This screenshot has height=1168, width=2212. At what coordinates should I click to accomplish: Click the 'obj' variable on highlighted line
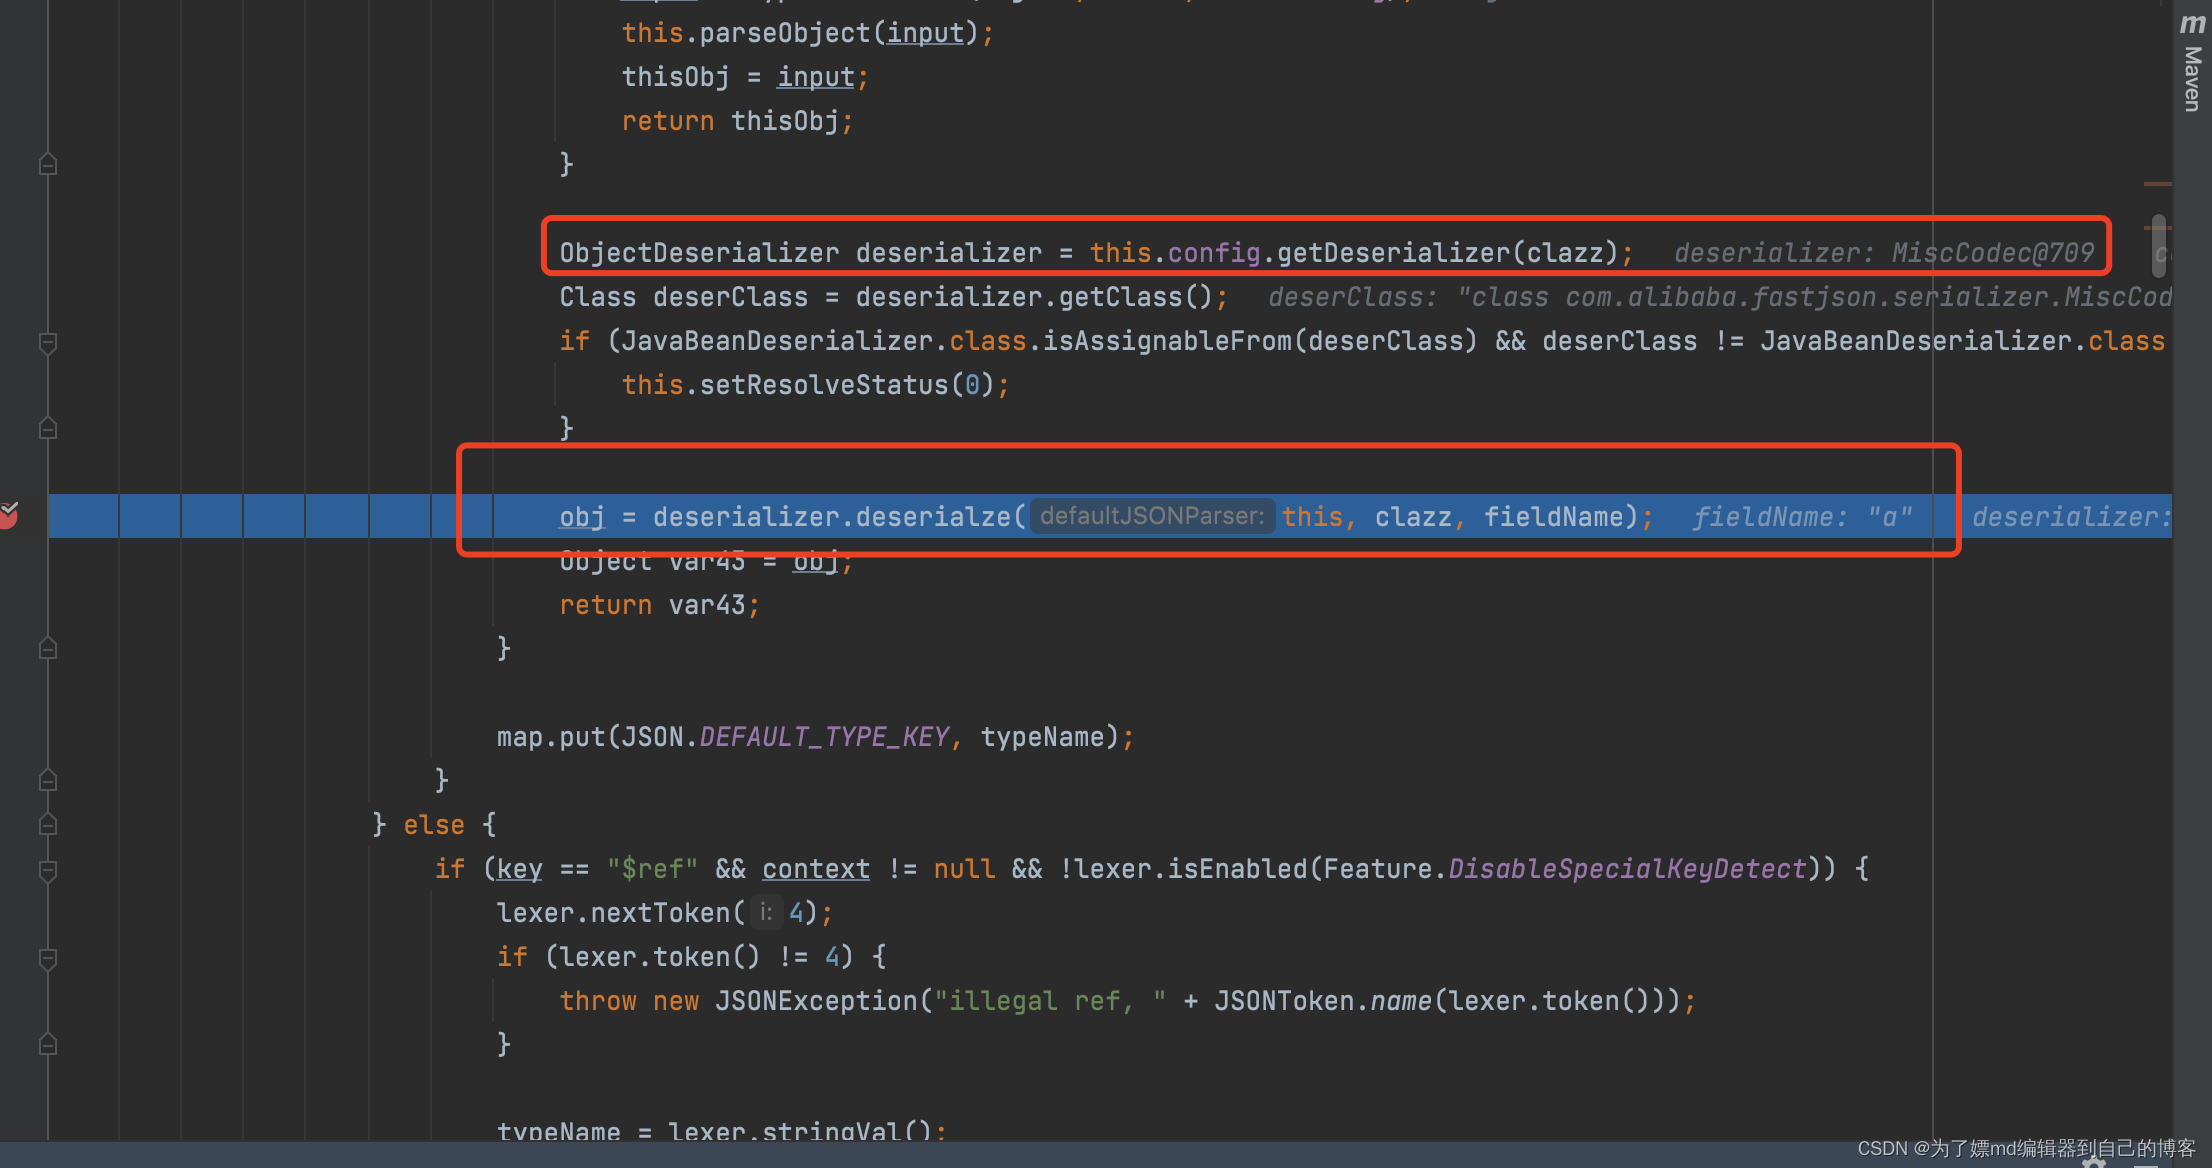click(582, 517)
